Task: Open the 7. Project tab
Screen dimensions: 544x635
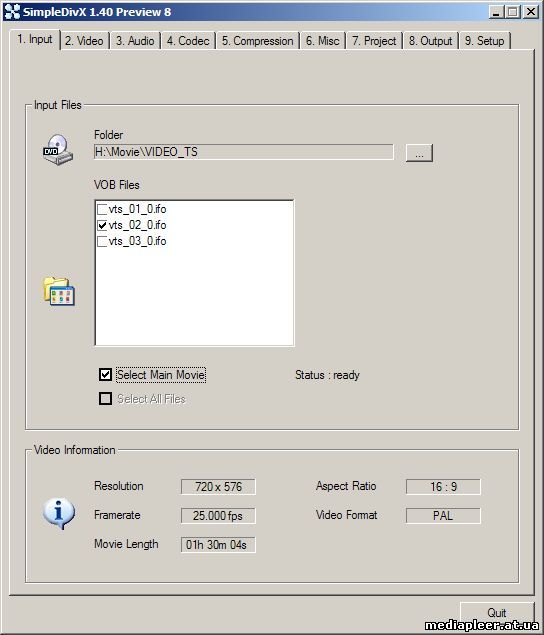Action: pos(374,41)
